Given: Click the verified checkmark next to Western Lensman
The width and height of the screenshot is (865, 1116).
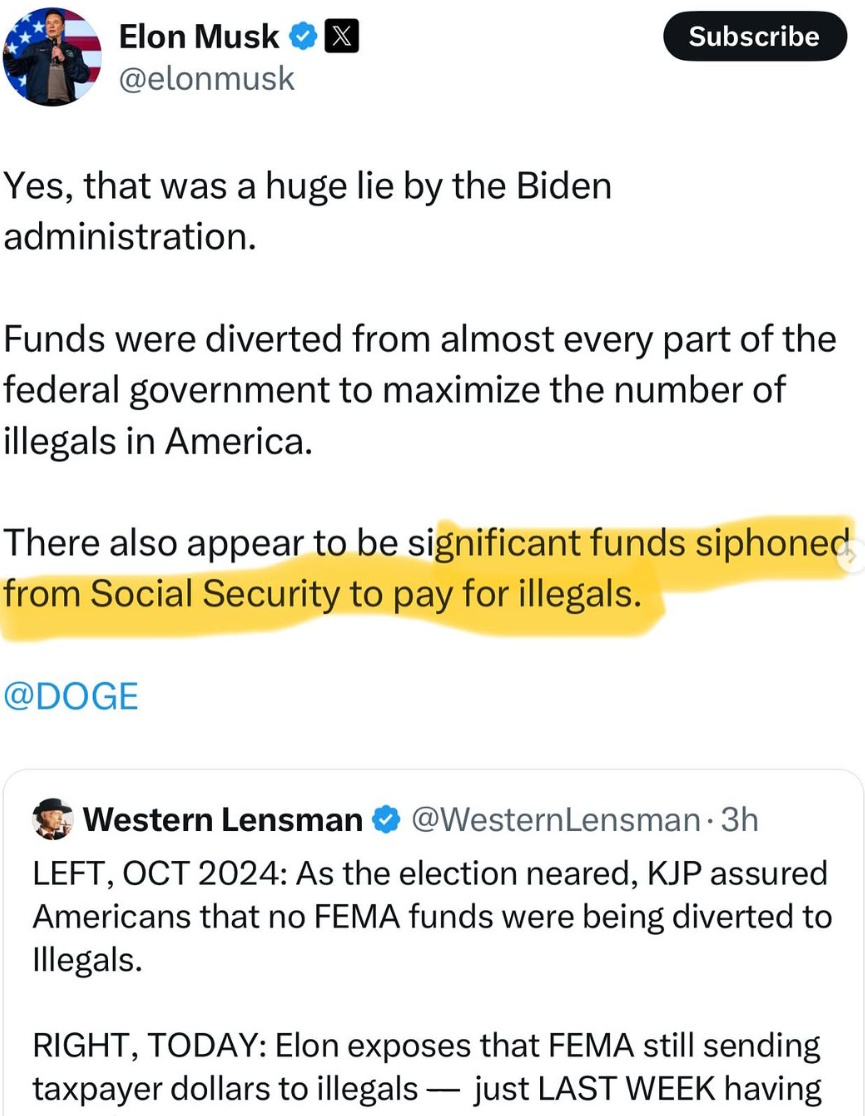Looking at the screenshot, I should click(x=385, y=820).
